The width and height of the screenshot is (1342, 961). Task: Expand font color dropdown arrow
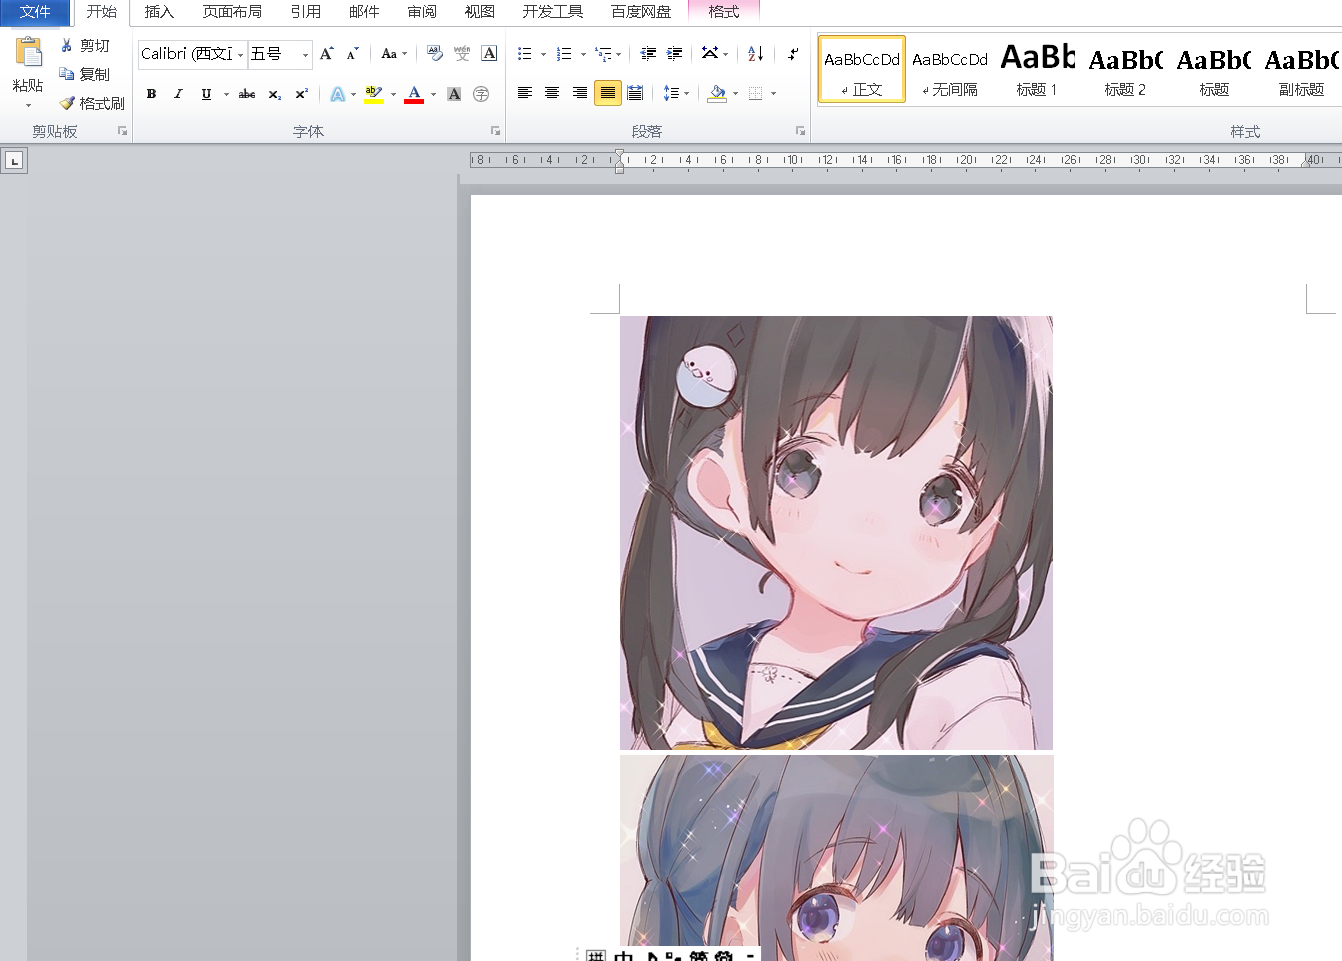click(433, 94)
